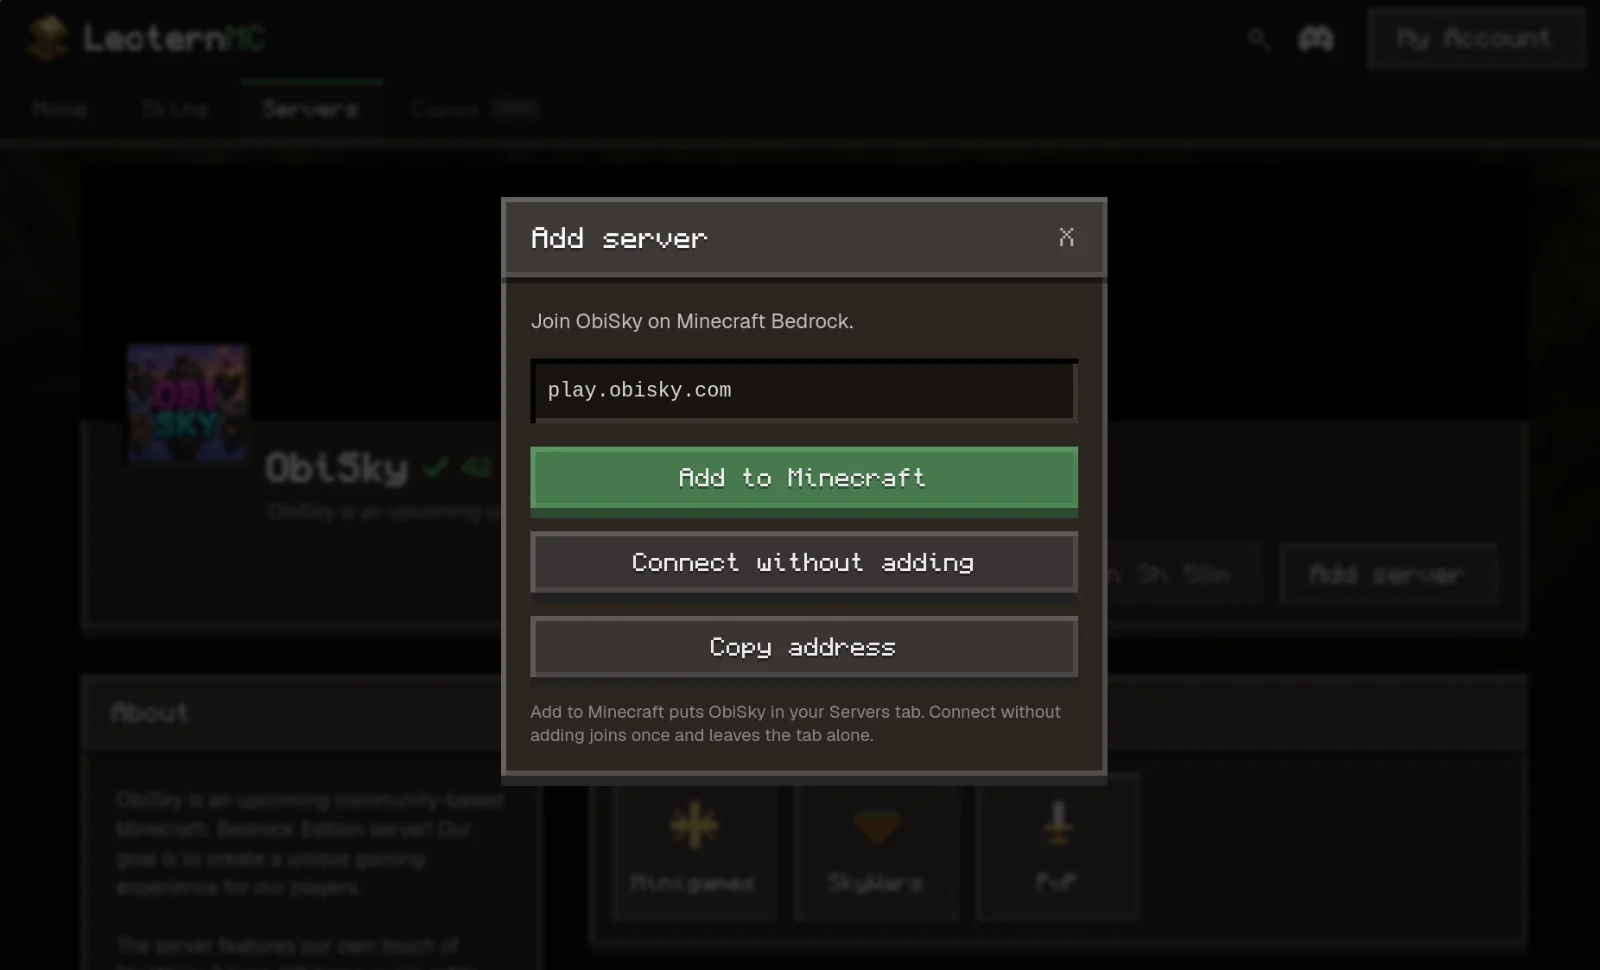
Task: Click the Copy address button
Action: pos(804,647)
